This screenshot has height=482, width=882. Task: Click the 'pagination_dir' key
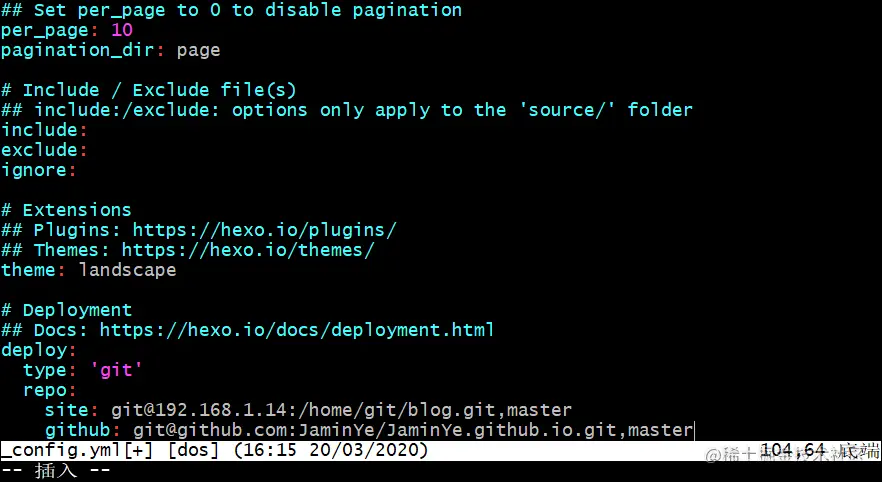[x=78, y=51]
